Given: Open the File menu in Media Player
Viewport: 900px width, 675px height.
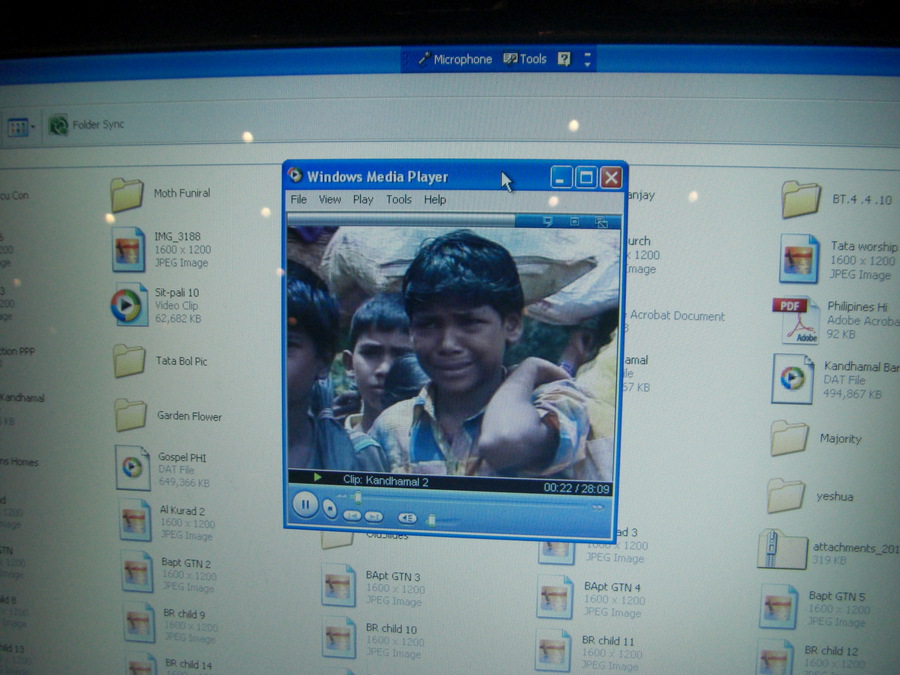Looking at the screenshot, I should tap(298, 199).
